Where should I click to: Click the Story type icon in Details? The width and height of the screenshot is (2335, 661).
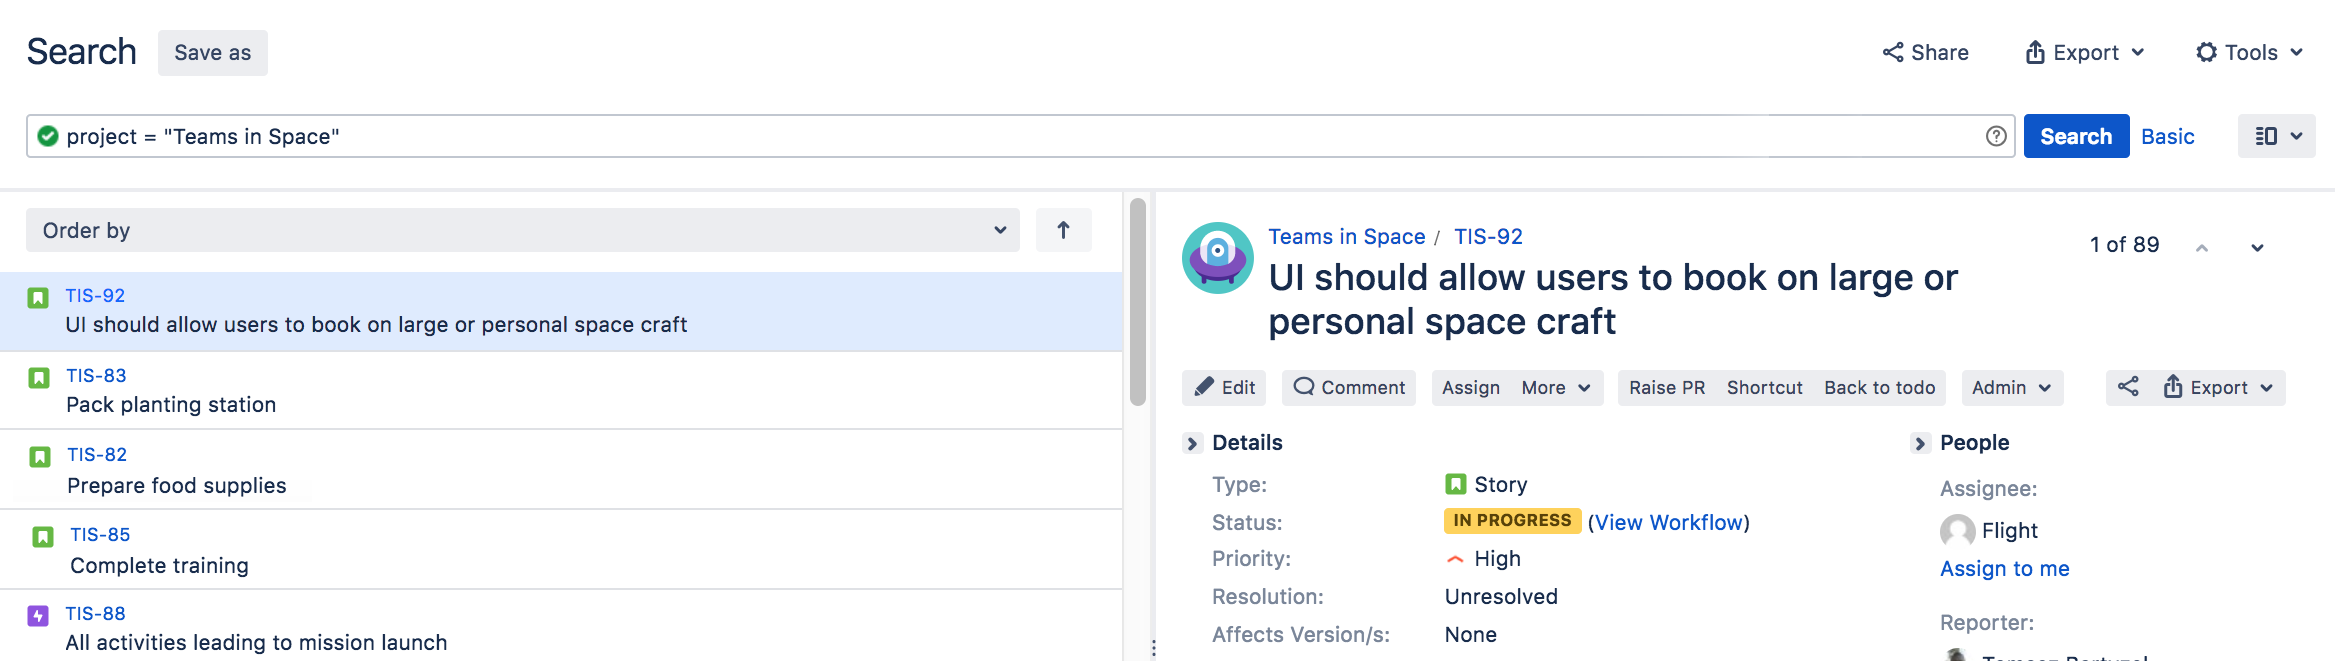click(1456, 484)
